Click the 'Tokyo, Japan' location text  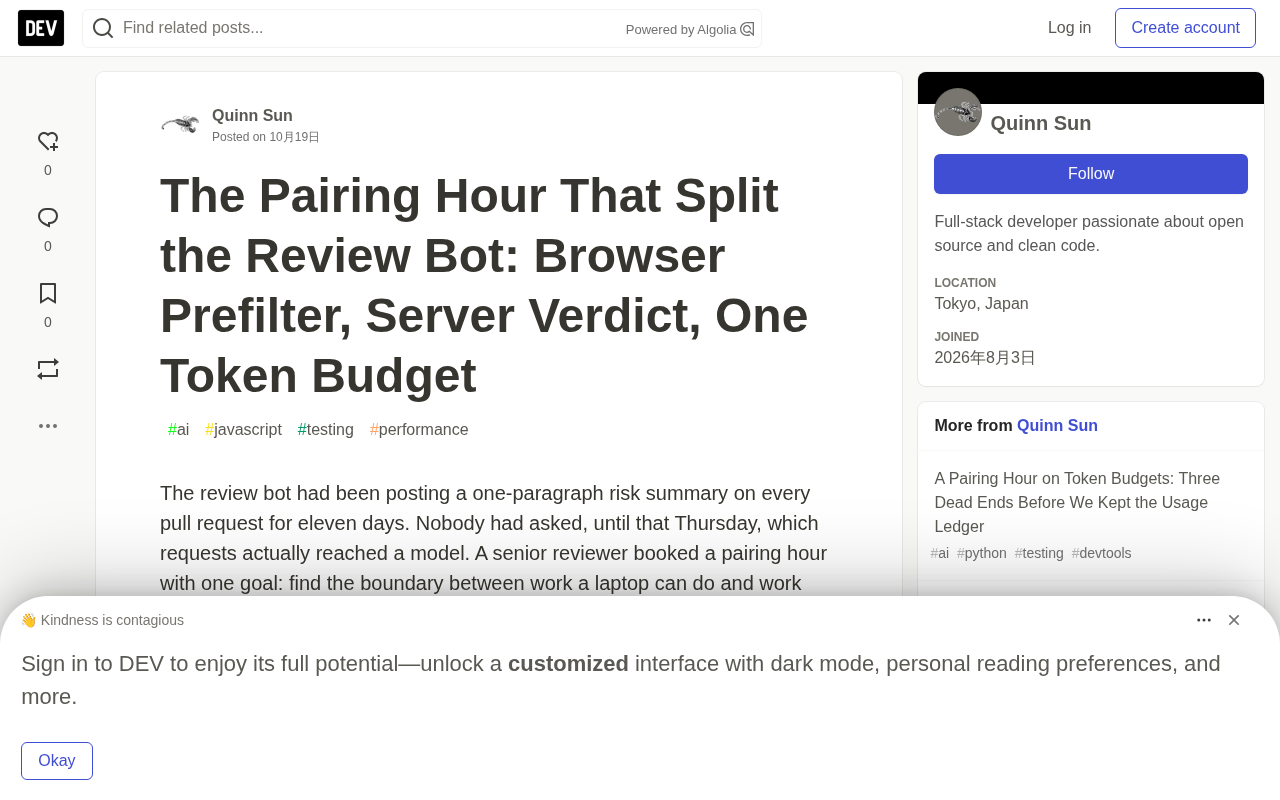(x=981, y=304)
